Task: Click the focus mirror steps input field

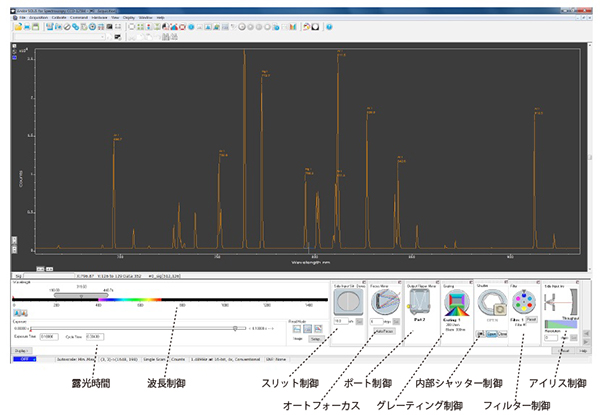Action: click(x=377, y=321)
